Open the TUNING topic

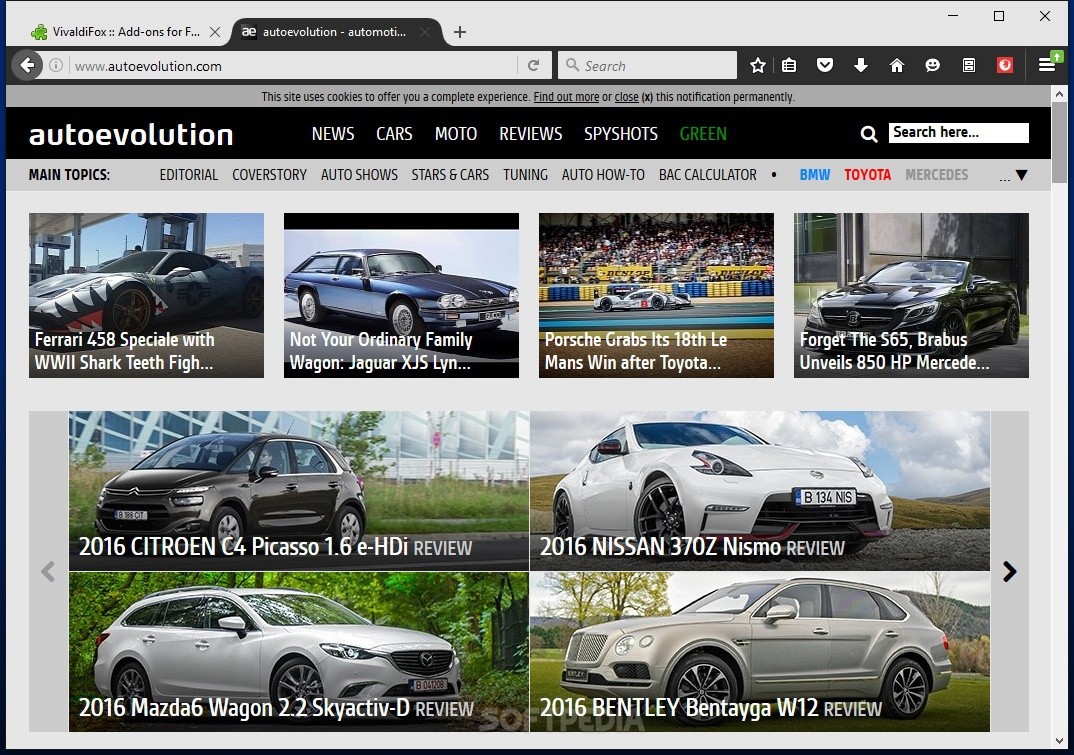[525, 175]
